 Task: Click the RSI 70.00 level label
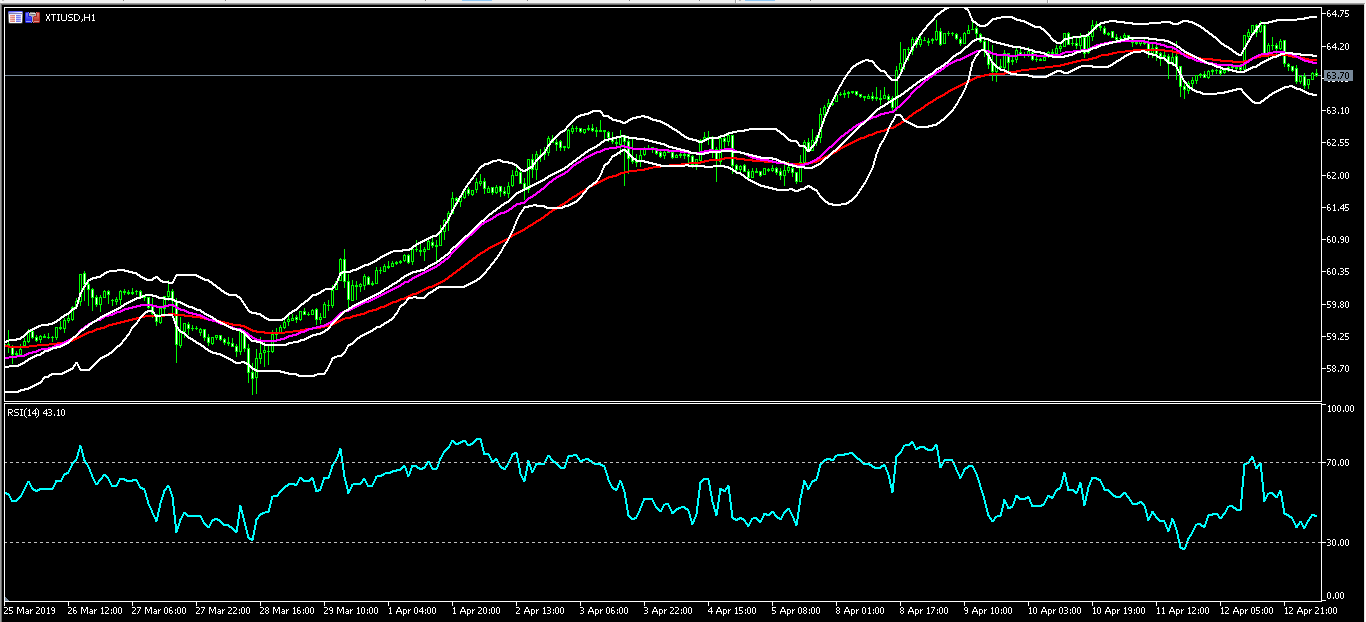tap(1338, 463)
